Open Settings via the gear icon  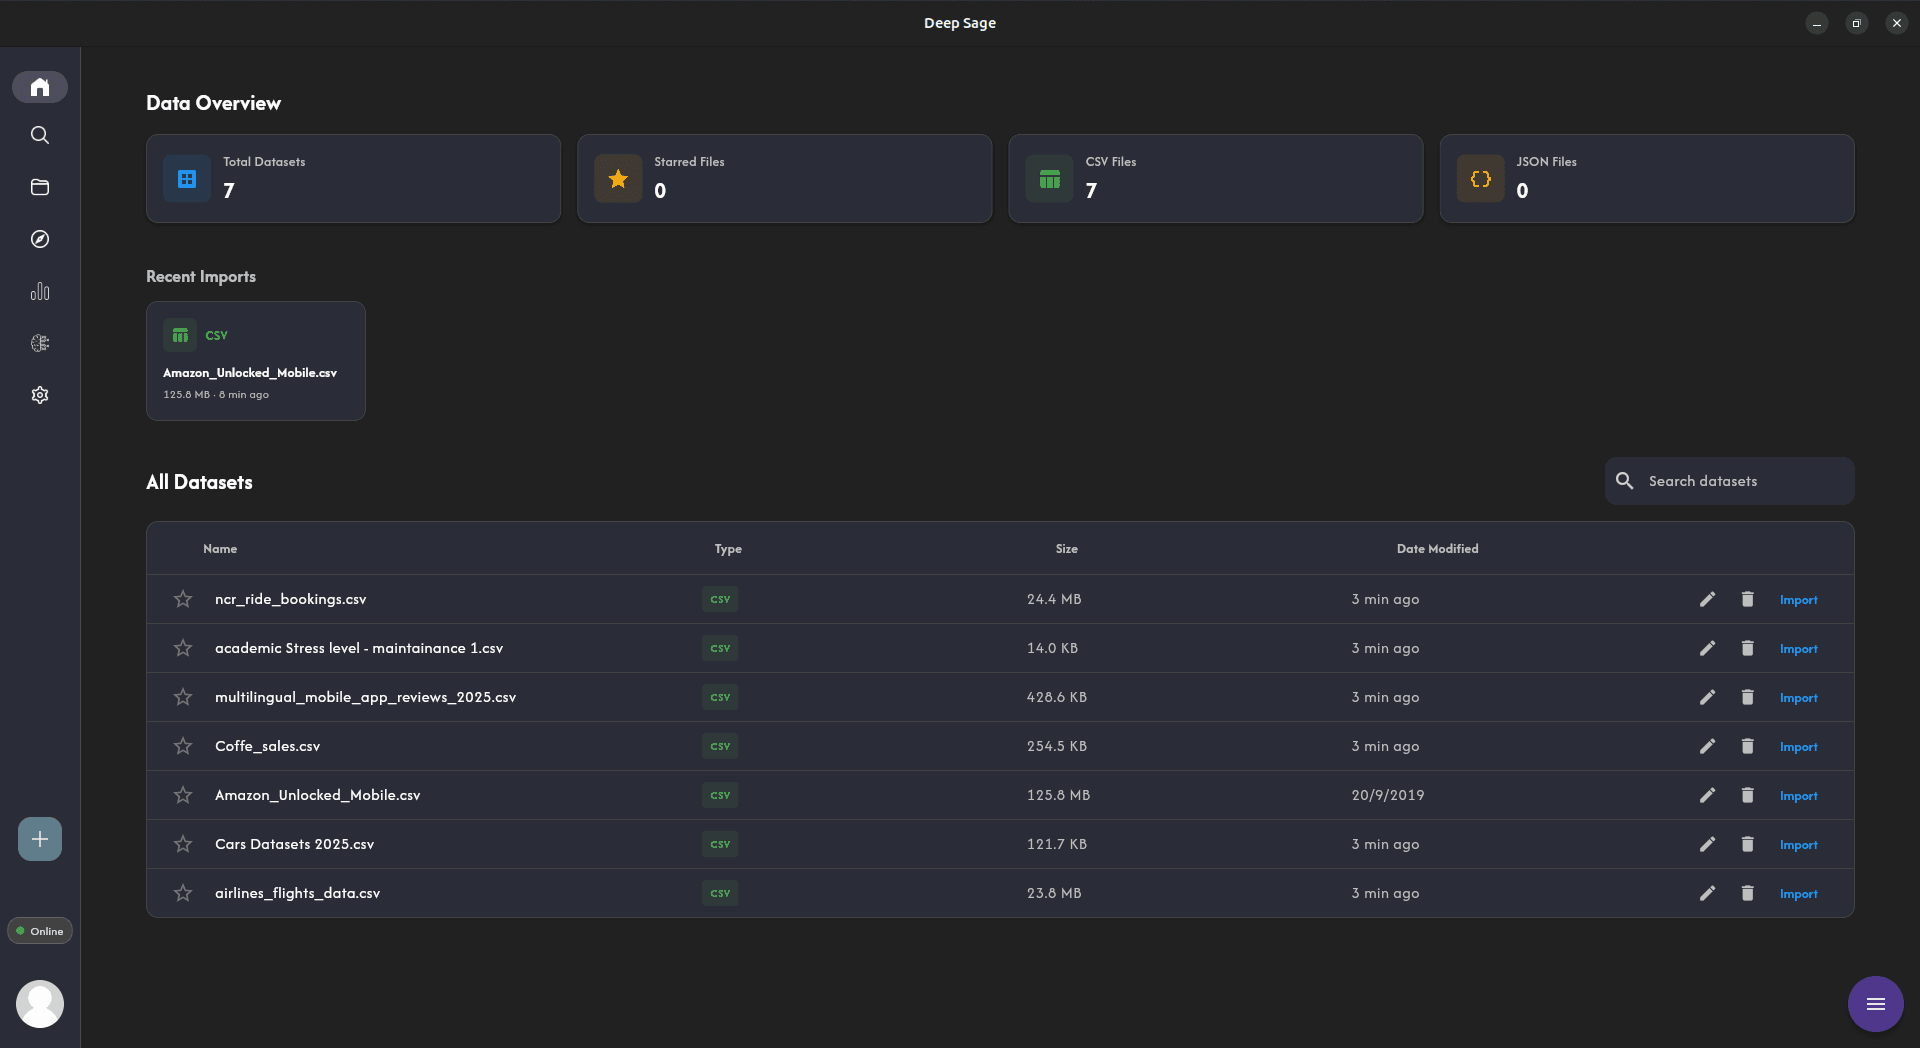pos(39,394)
